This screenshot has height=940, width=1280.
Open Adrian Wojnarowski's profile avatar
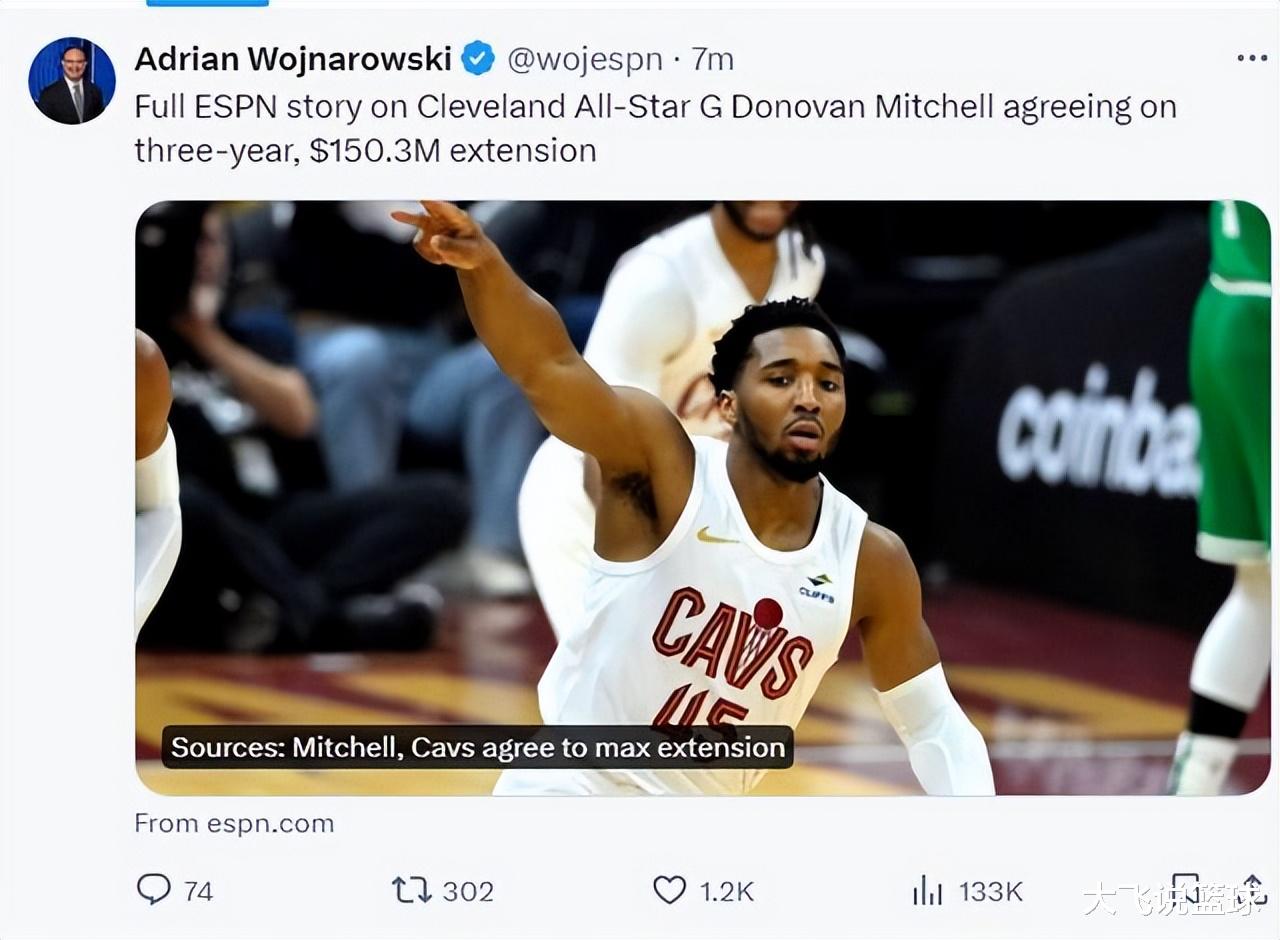coord(72,80)
